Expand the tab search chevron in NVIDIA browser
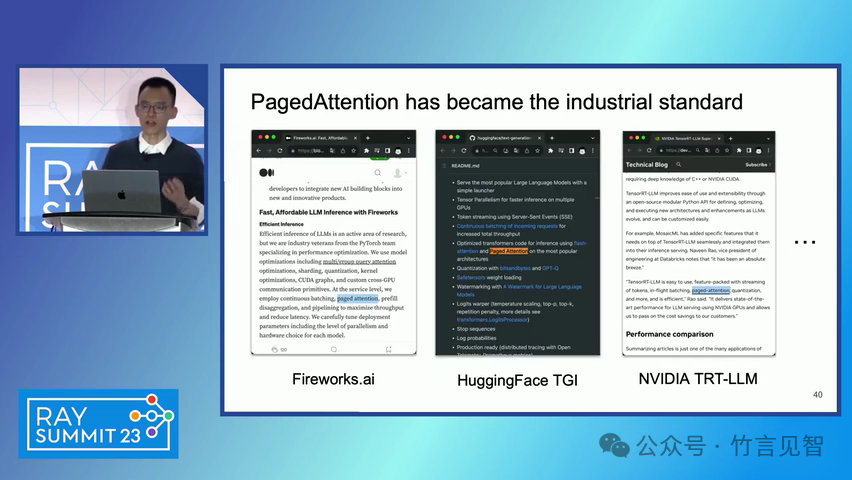This screenshot has height=480, width=852. click(x=768, y=139)
